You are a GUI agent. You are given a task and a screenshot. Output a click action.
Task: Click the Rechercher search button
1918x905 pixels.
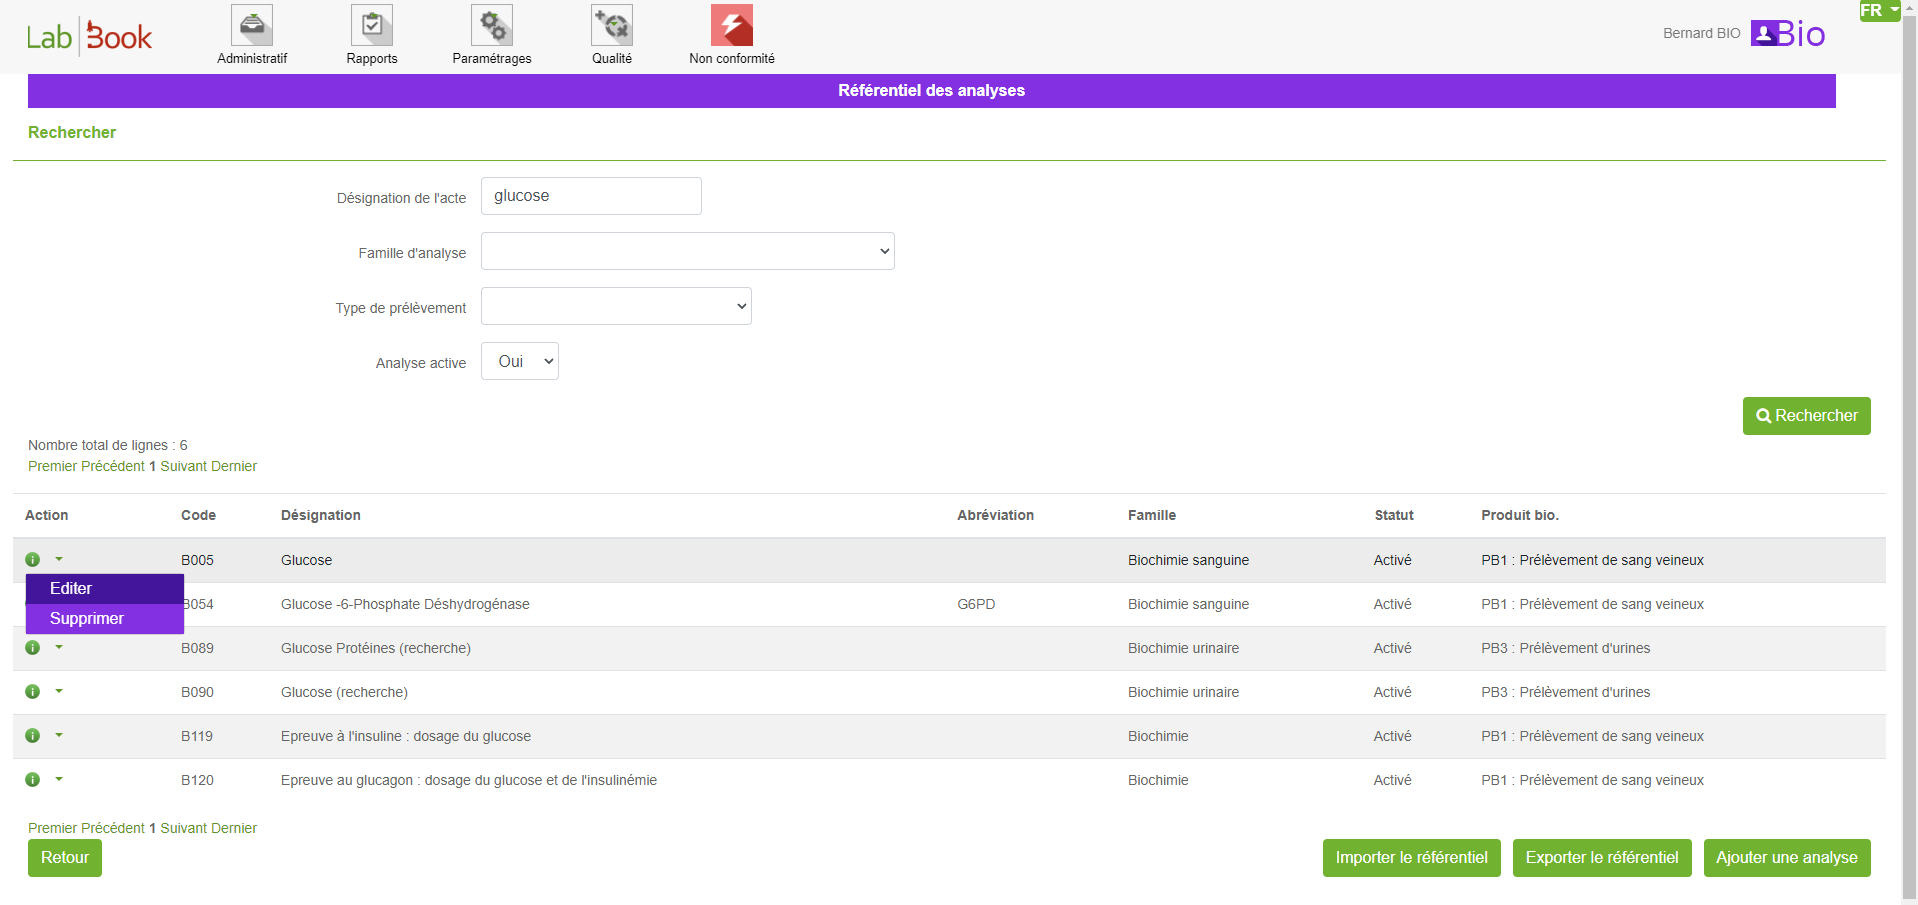pyautogui.click(x=1806, y=416)
